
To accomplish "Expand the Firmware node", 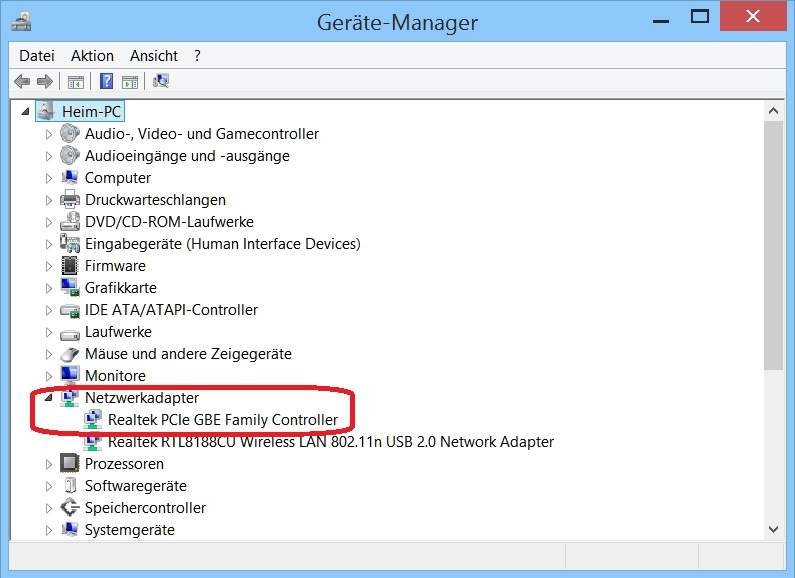I will coord(49,266).
